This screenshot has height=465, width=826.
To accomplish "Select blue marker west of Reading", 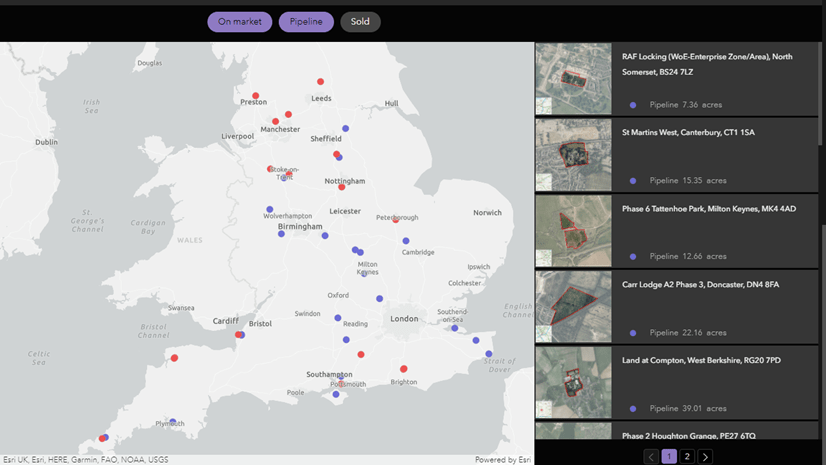I will (338, 318).
